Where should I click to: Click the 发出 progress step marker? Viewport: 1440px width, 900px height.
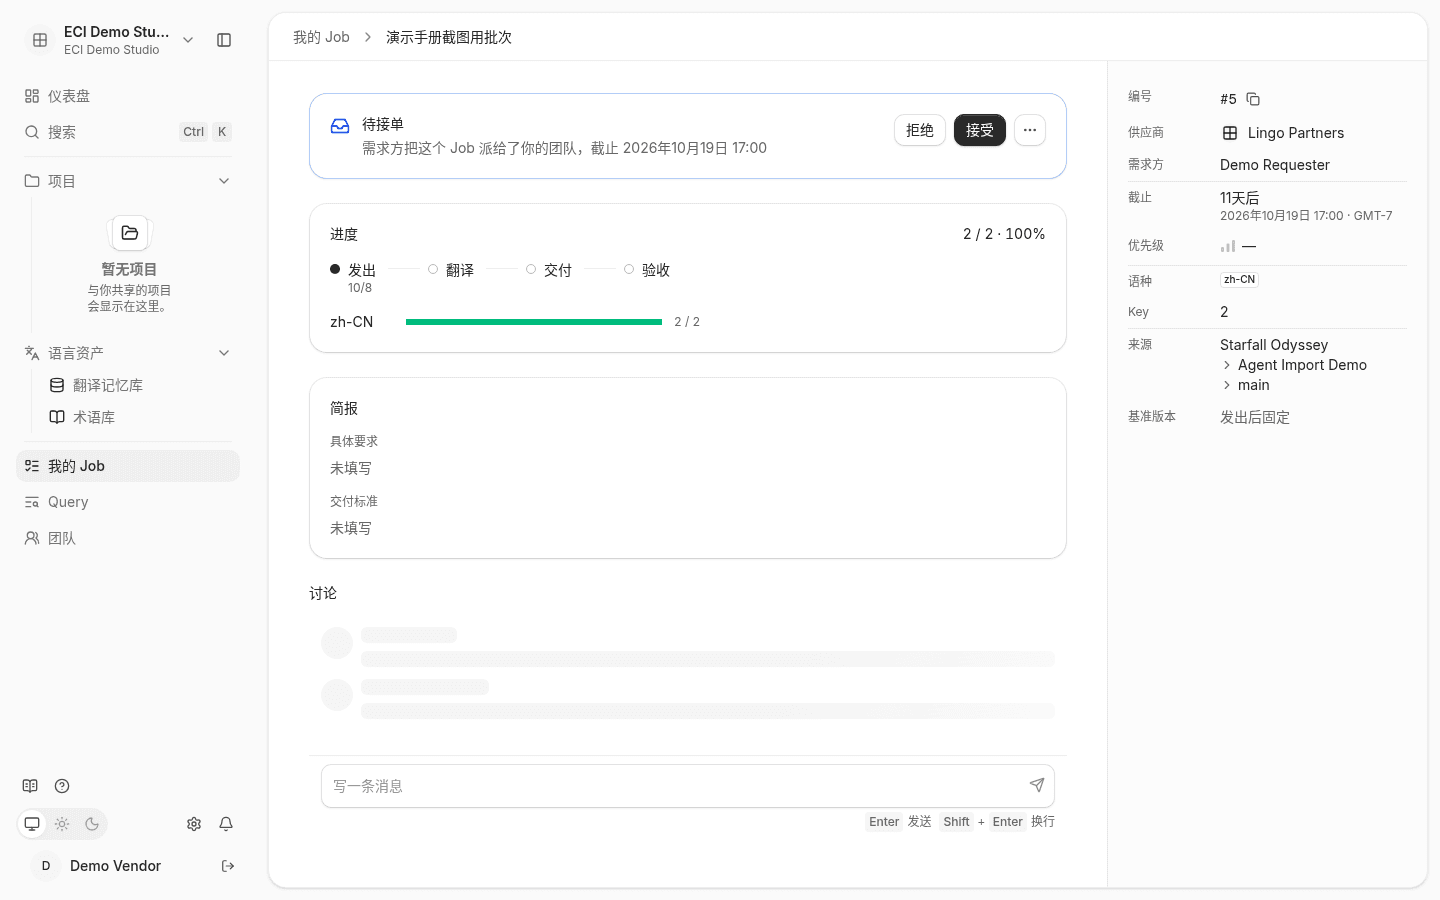point(335,269)
